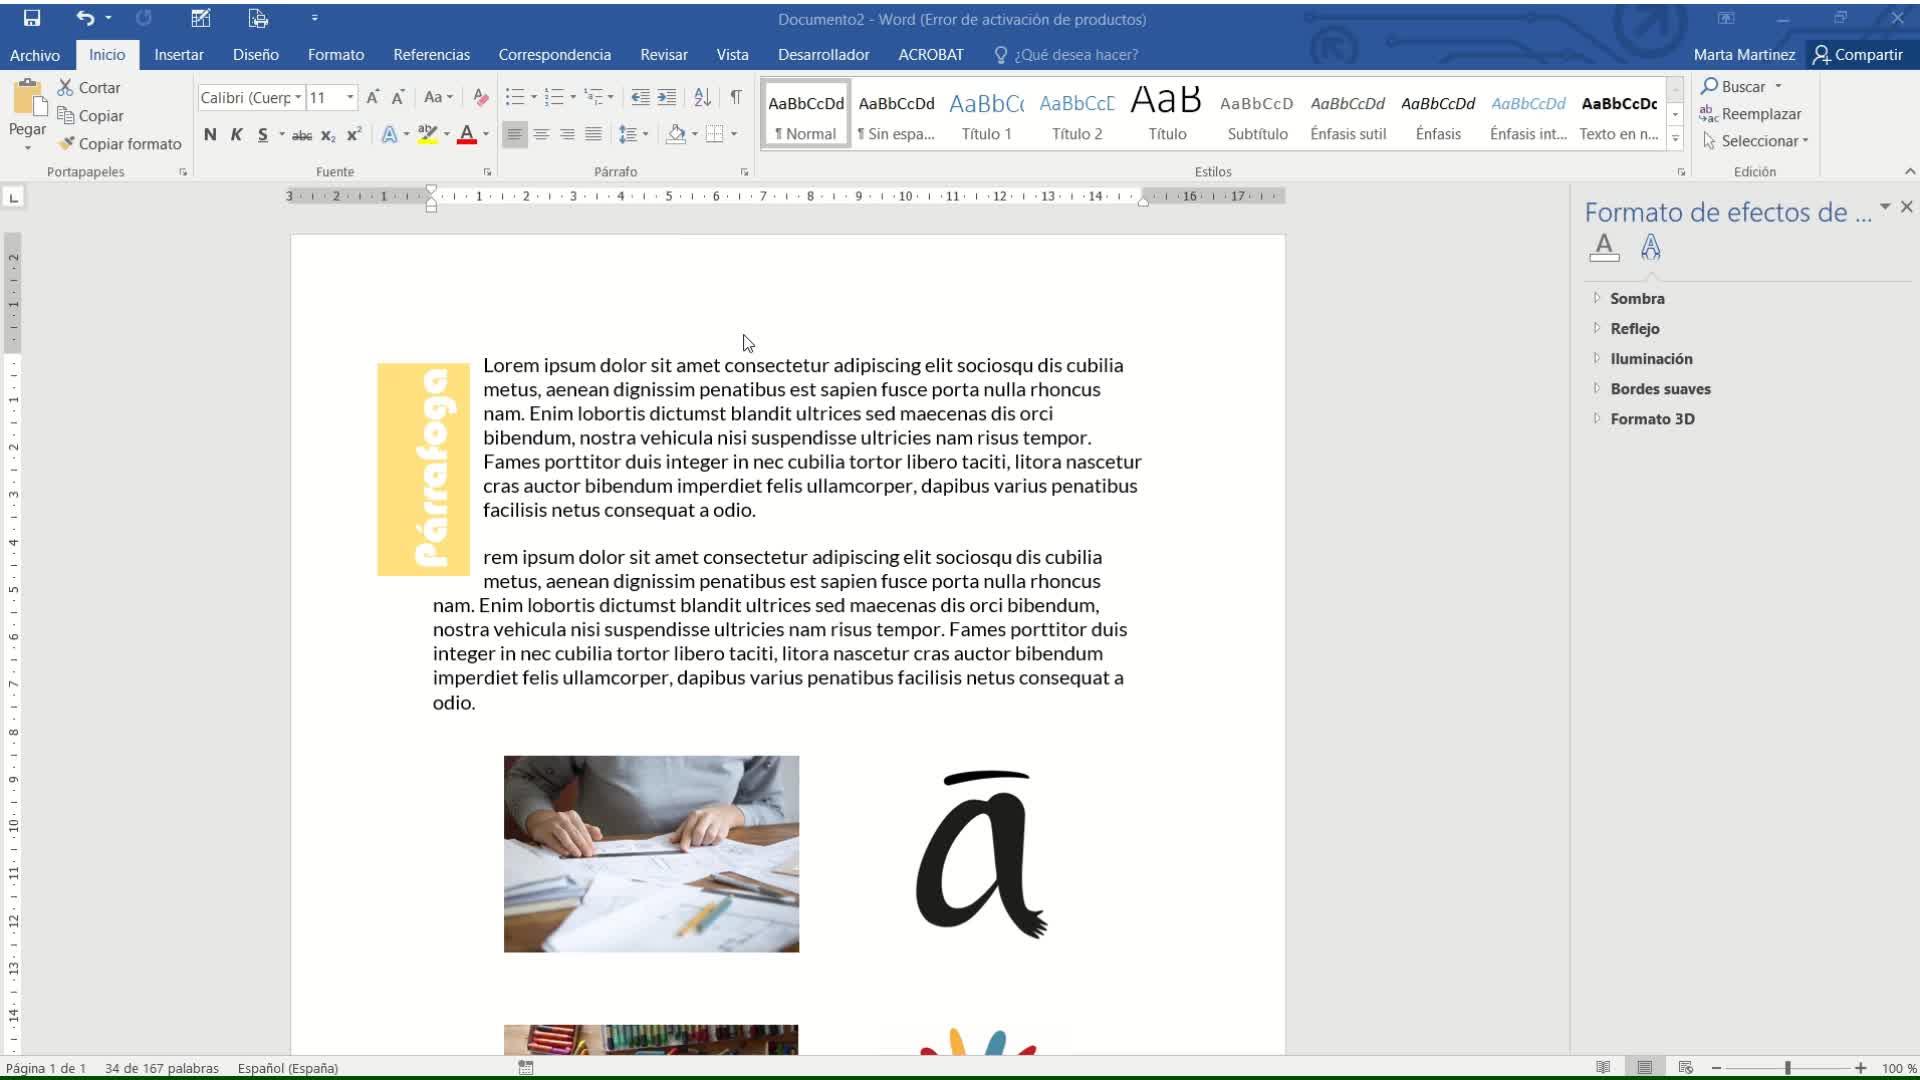This screenshot has height=1080, width=1920.
Task: Select the Título 1 style thumbnail
Action: coord(986,114)
